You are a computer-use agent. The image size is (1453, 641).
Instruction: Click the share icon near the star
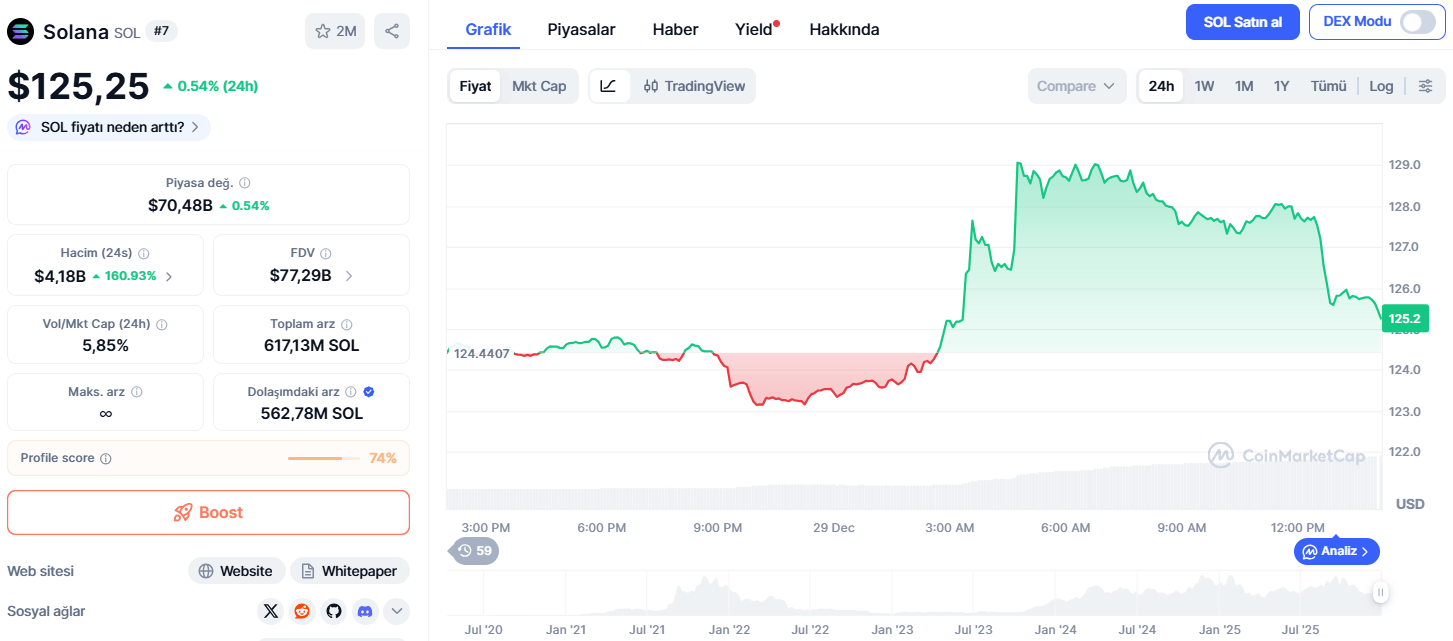coord(391,30)
